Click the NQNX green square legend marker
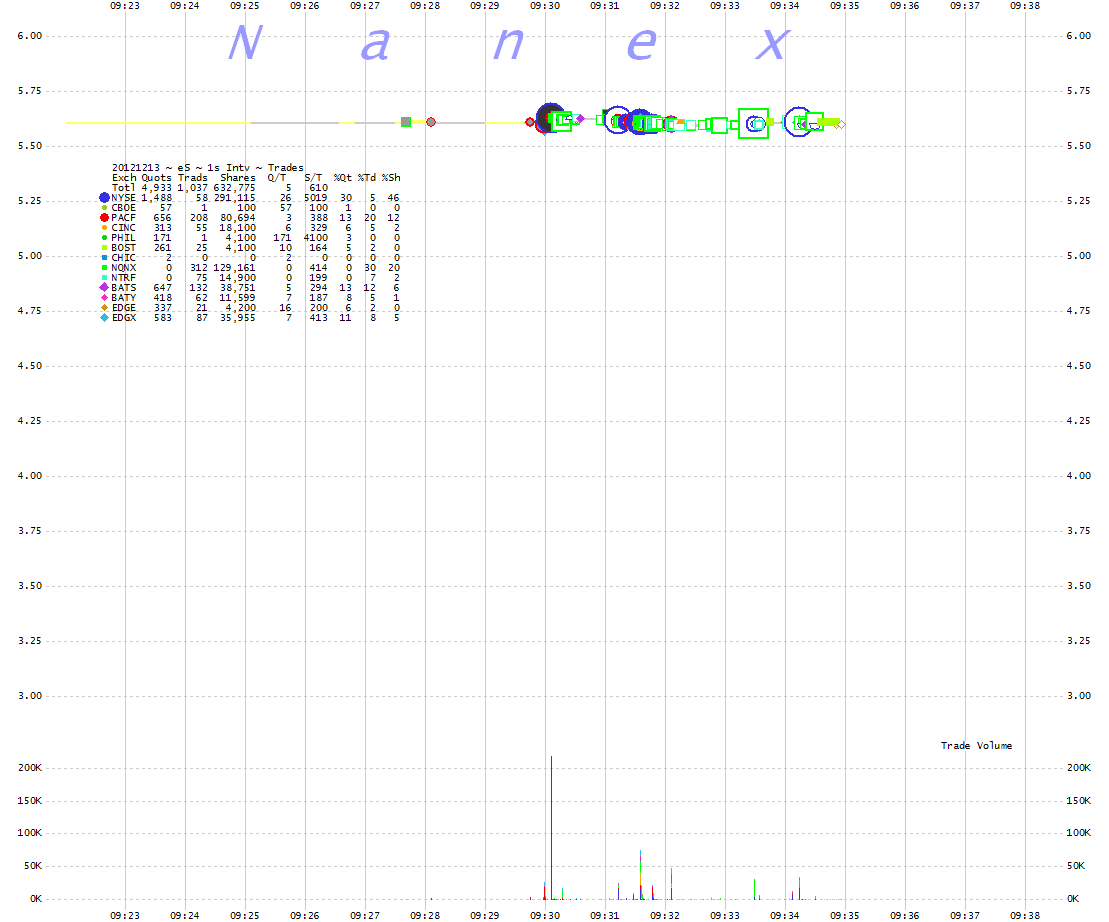 click(x=104, y=268)
